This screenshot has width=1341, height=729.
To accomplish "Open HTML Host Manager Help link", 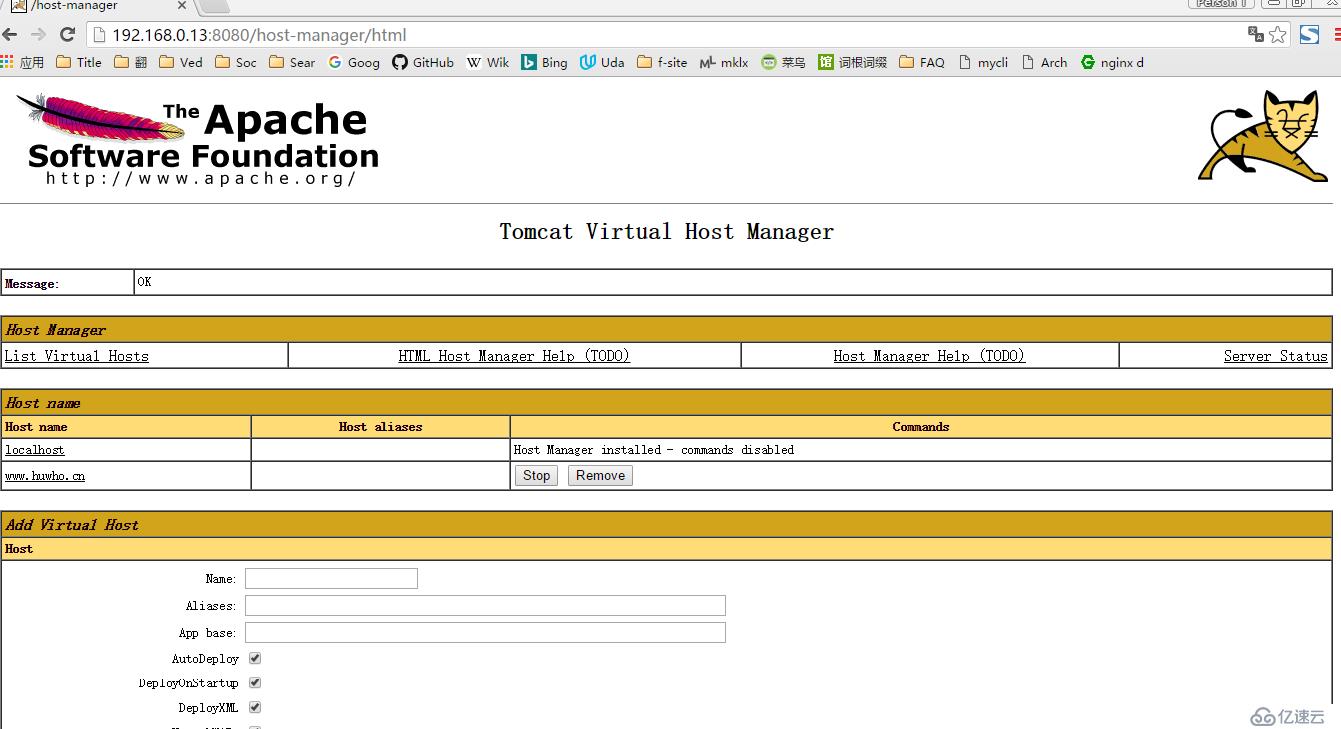I will click(514, 356).
